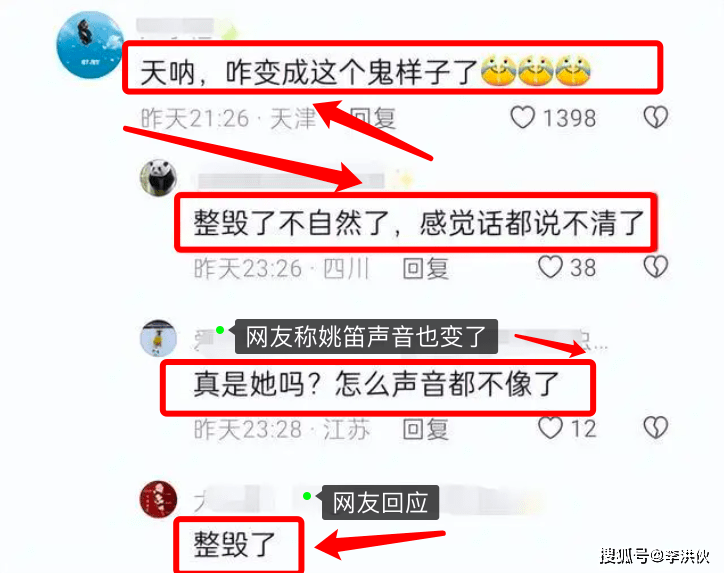Like the comment with 38 likes
724x573 pixels.
coord(550,267)
